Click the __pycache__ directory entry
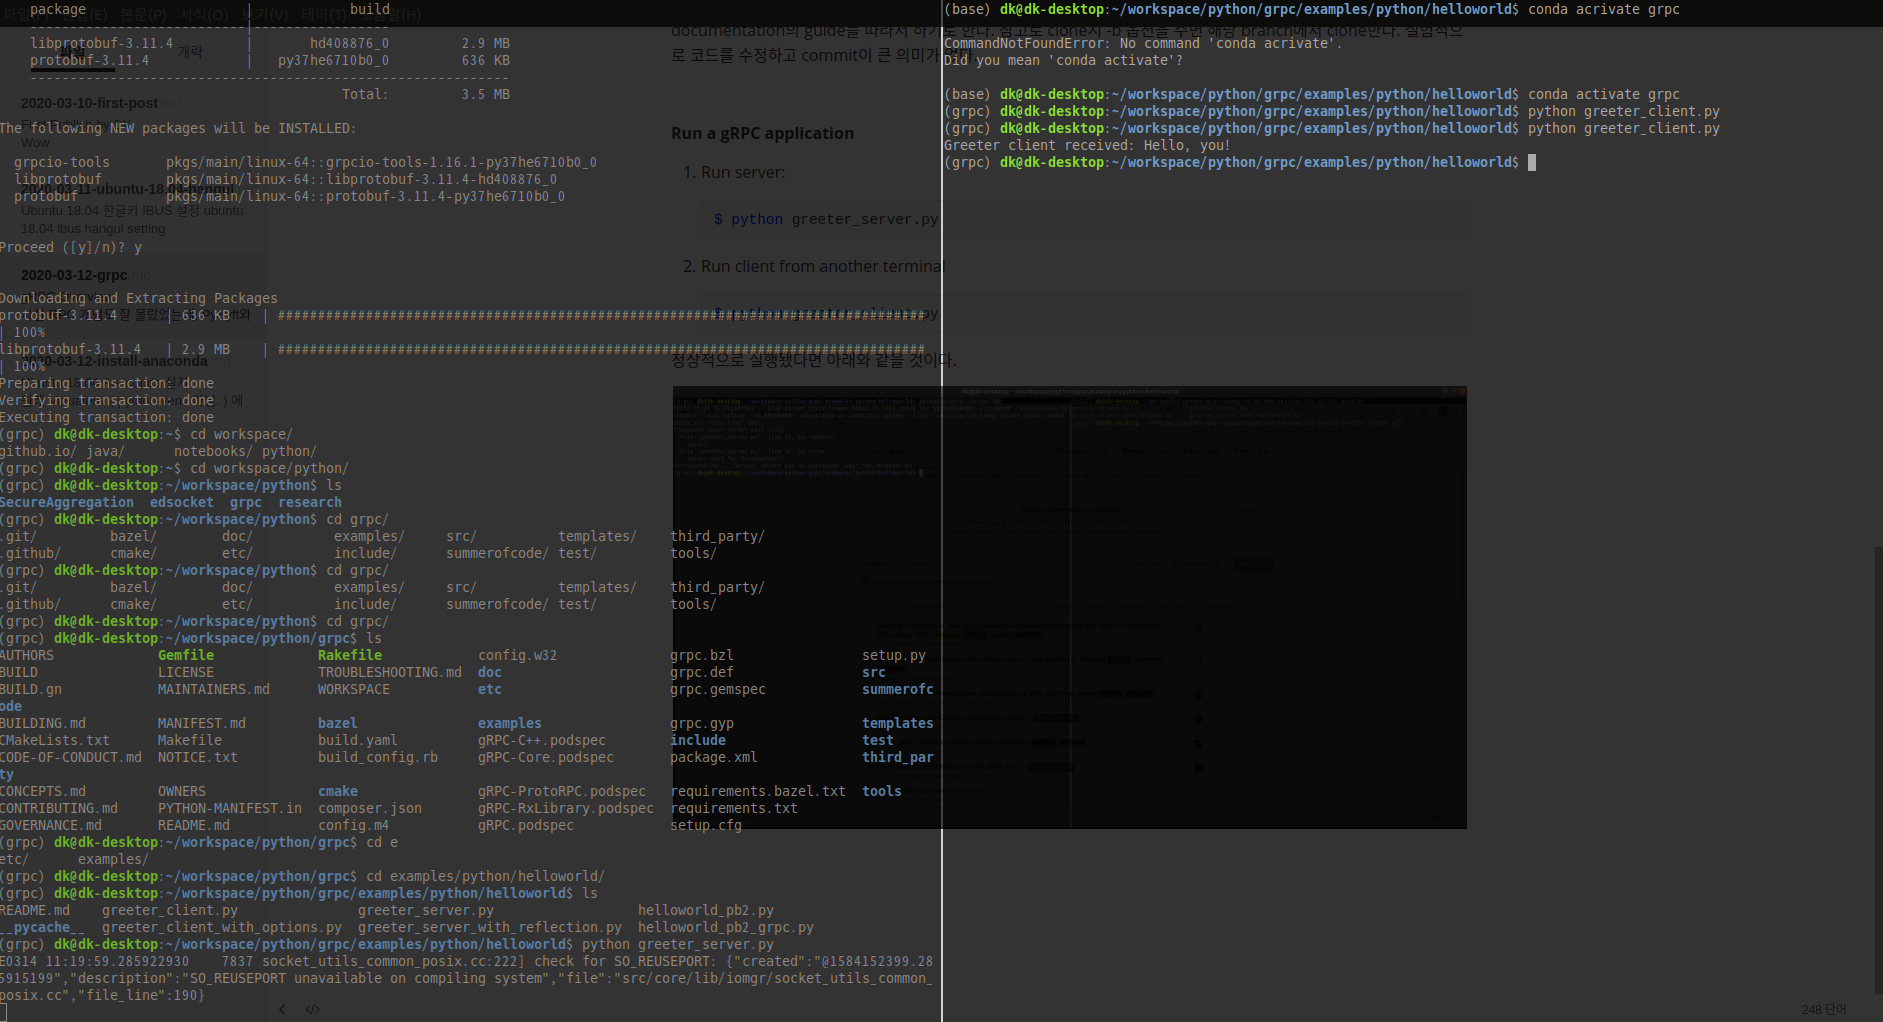 click(x=43, y=927)
